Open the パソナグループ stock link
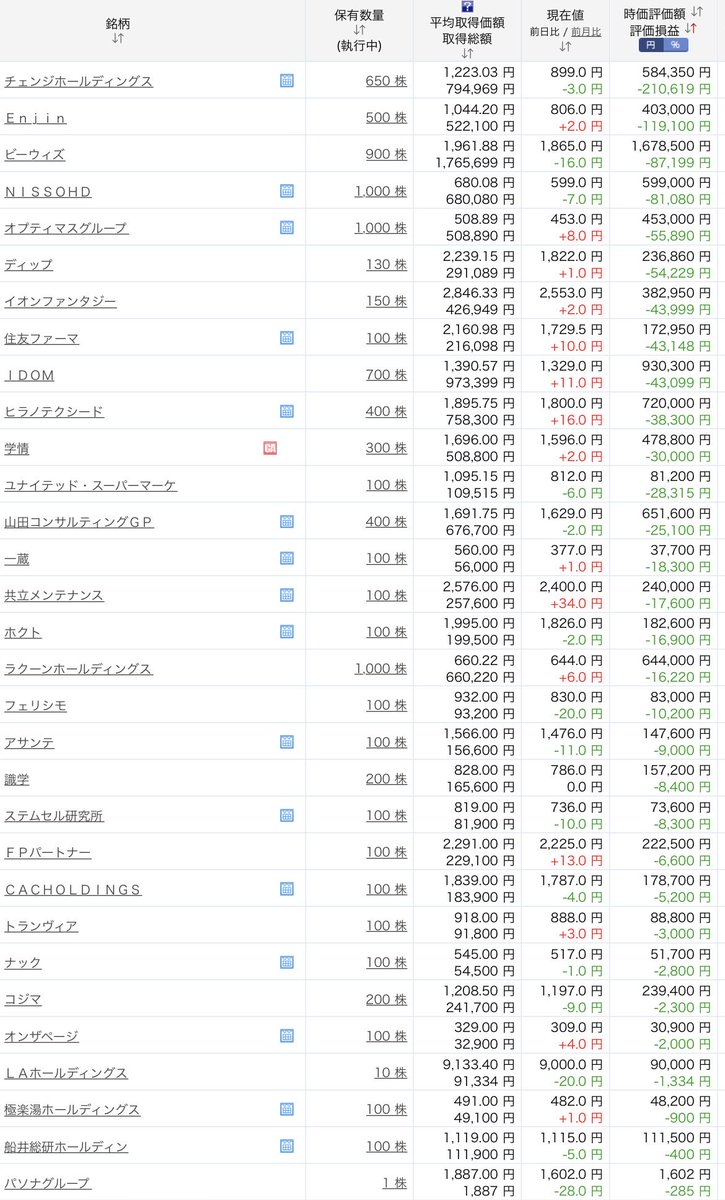This screenshot has width=725, height=1200. 47,1183
